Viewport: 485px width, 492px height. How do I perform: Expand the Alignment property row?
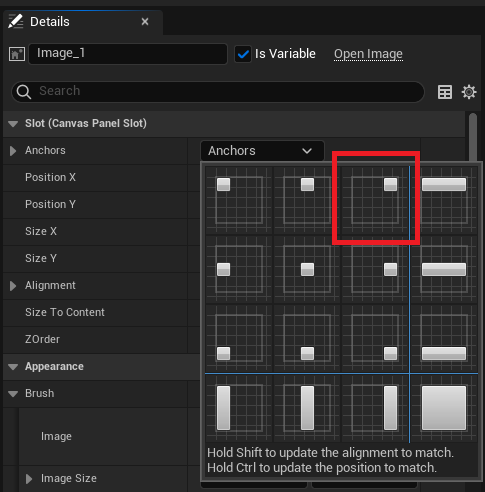13,286
